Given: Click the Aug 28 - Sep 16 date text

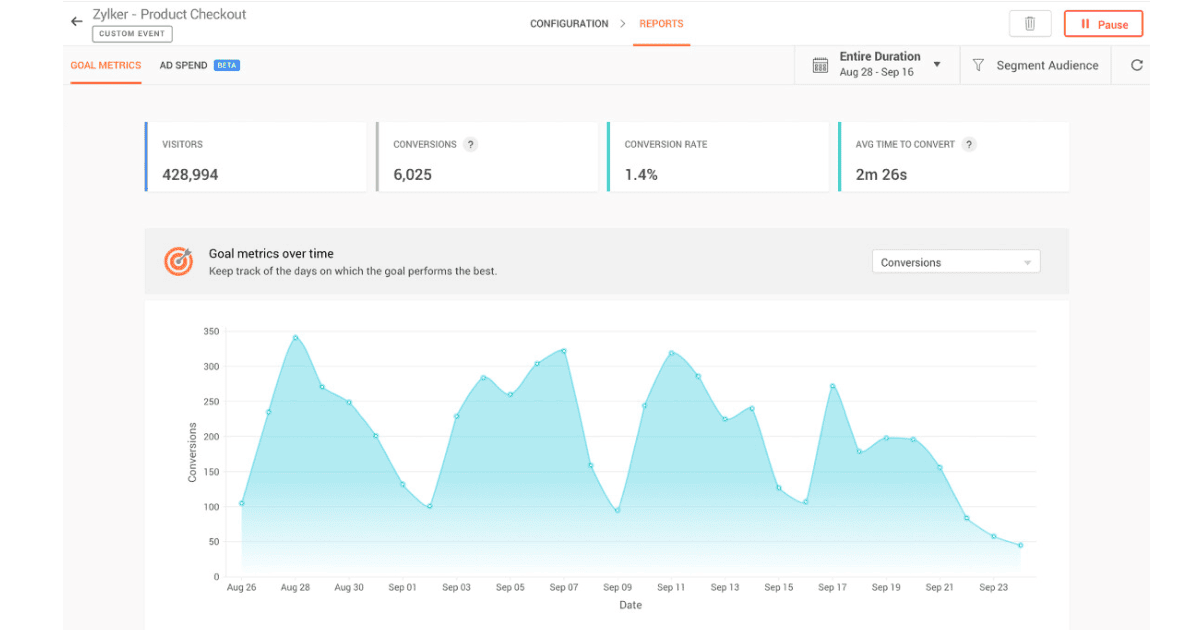Looking at the screenshot, I should pyautogui.click(x=876, y=72).
